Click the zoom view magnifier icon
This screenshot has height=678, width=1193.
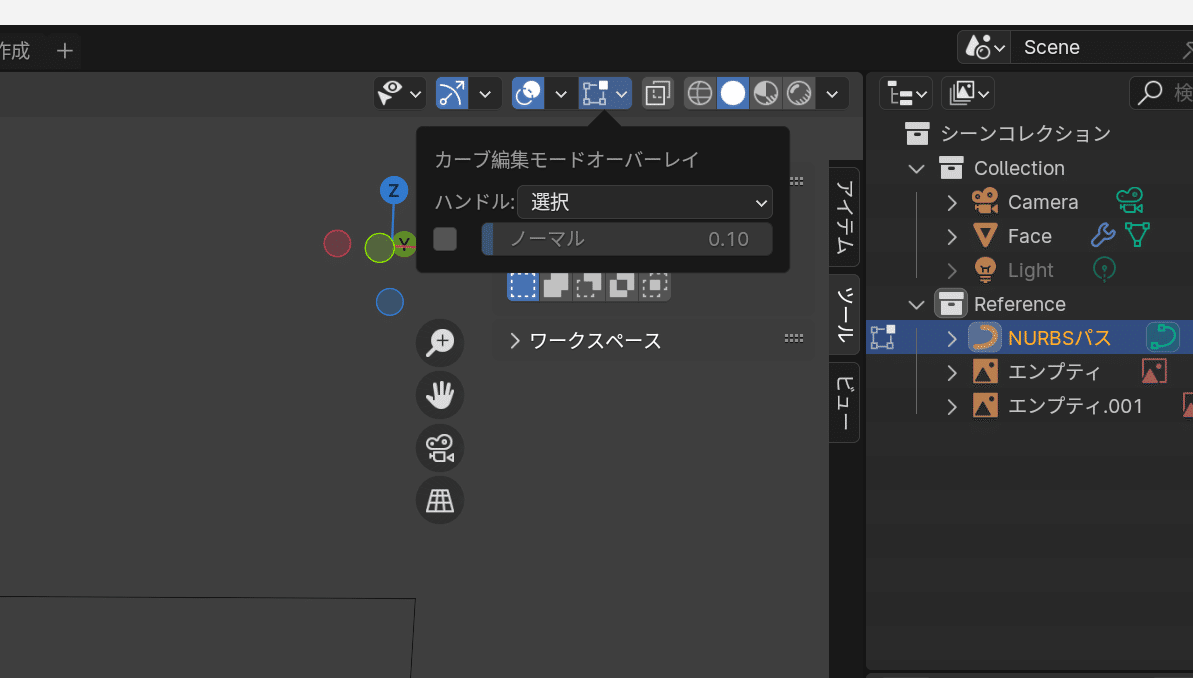tap(440, 342)
